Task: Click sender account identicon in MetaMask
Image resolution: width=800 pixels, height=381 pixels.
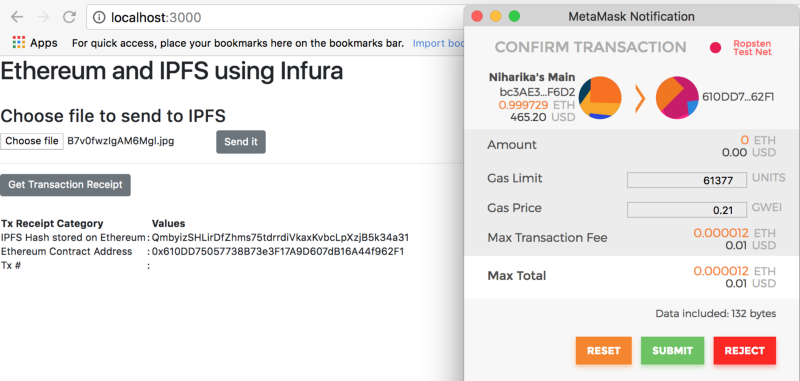Action: pos(600,98)
